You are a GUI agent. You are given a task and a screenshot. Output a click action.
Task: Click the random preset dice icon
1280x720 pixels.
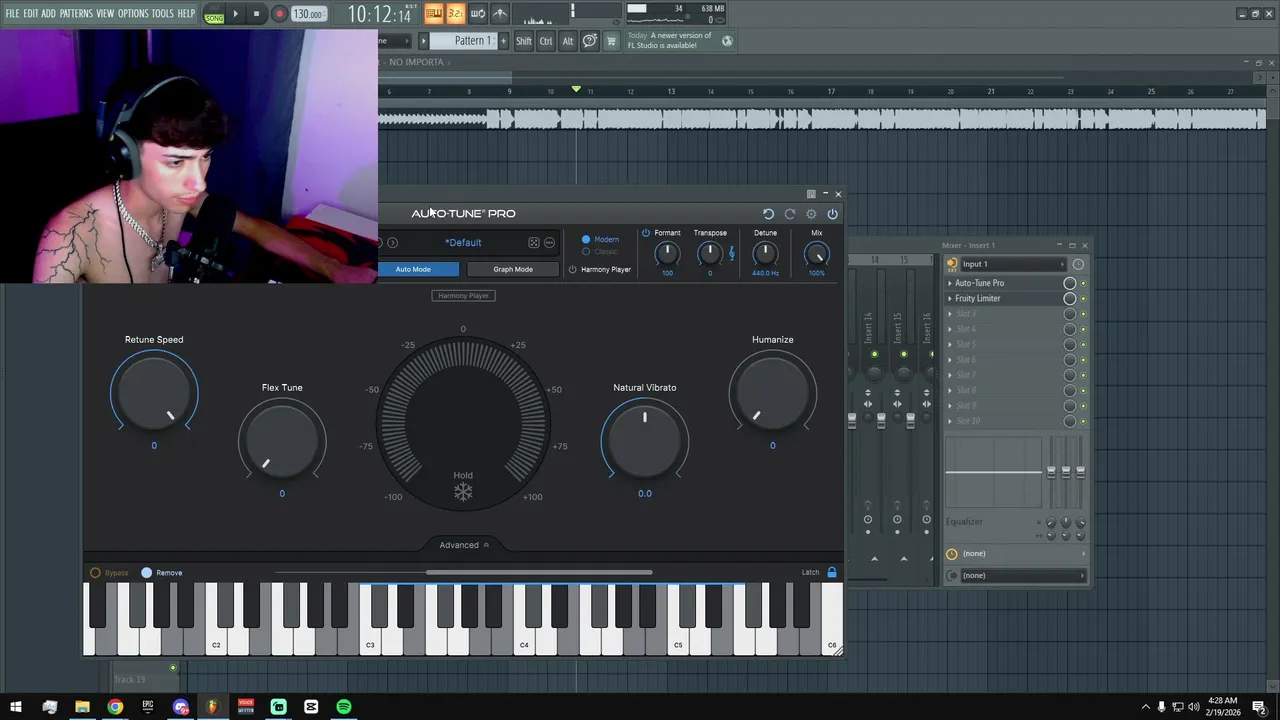click(x=534, y=243)
